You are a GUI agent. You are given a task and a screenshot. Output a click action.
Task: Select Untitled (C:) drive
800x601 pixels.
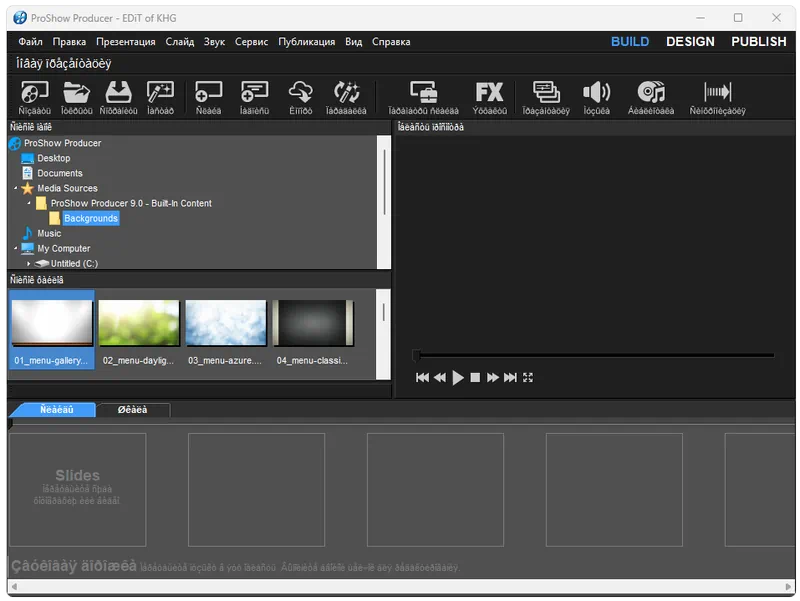coord(66,264)
